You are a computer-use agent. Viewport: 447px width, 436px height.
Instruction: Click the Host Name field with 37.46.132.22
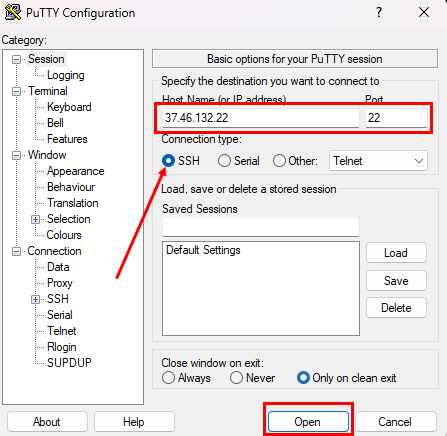261,118
